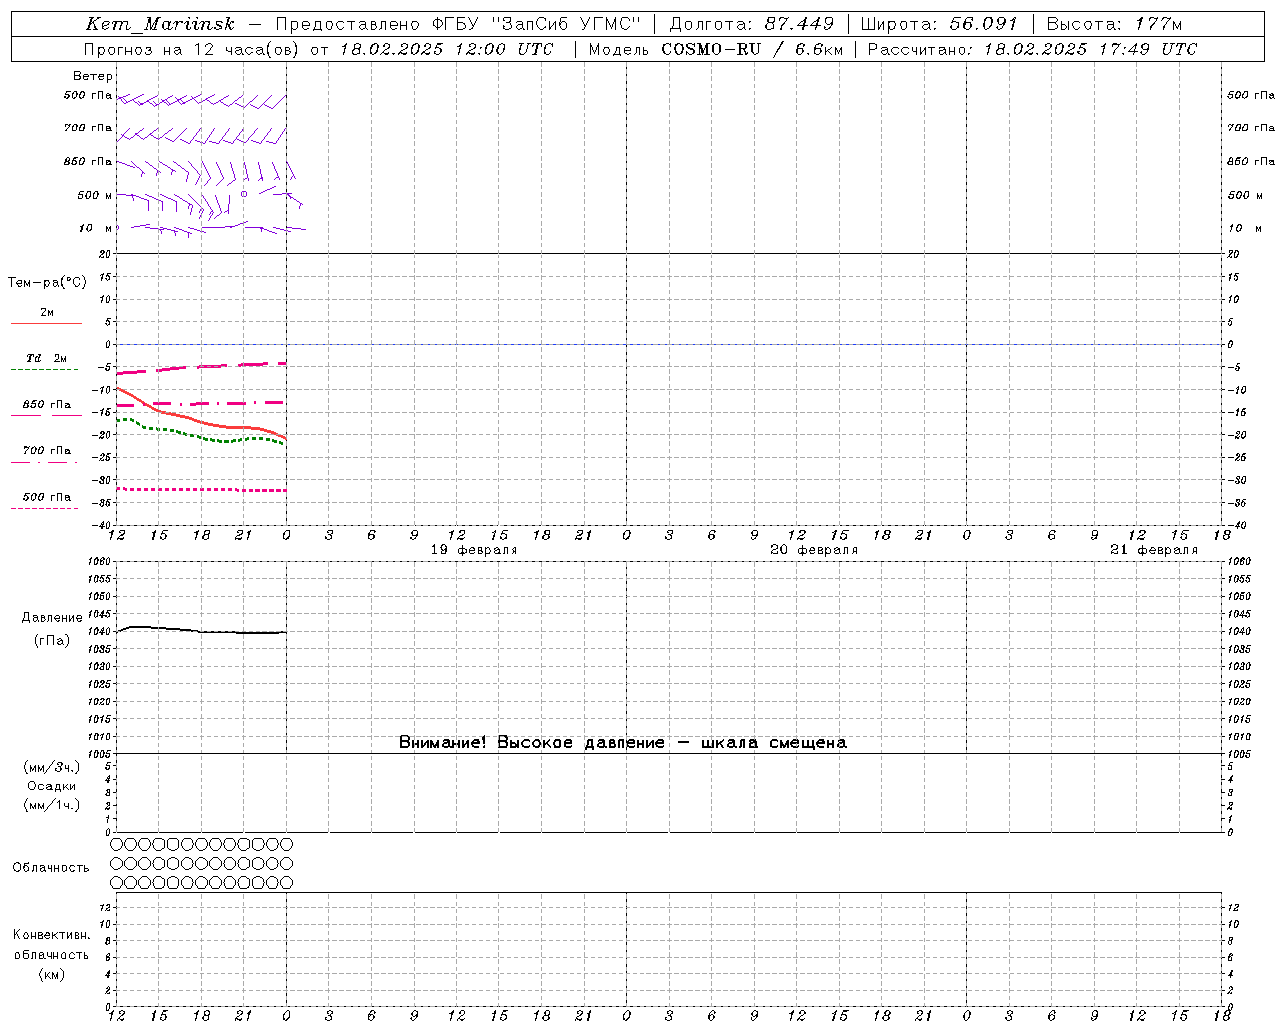Click the 'Прогноз на 12 часа(ов)' forecast text
Image resolution: width=1280 pixels, height=1024 pixels.
coord(192,49)
